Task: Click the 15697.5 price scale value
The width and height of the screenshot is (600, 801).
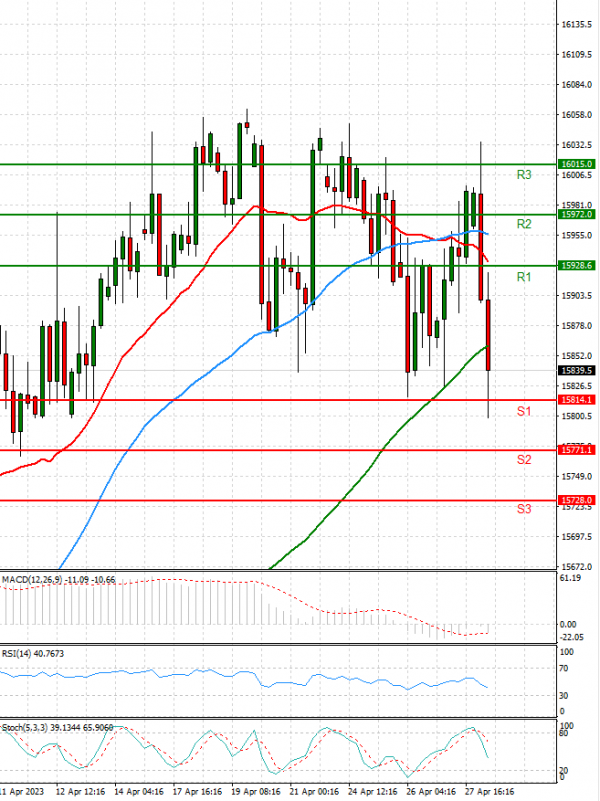Action: pyautogui.click(x=577, y=536)
